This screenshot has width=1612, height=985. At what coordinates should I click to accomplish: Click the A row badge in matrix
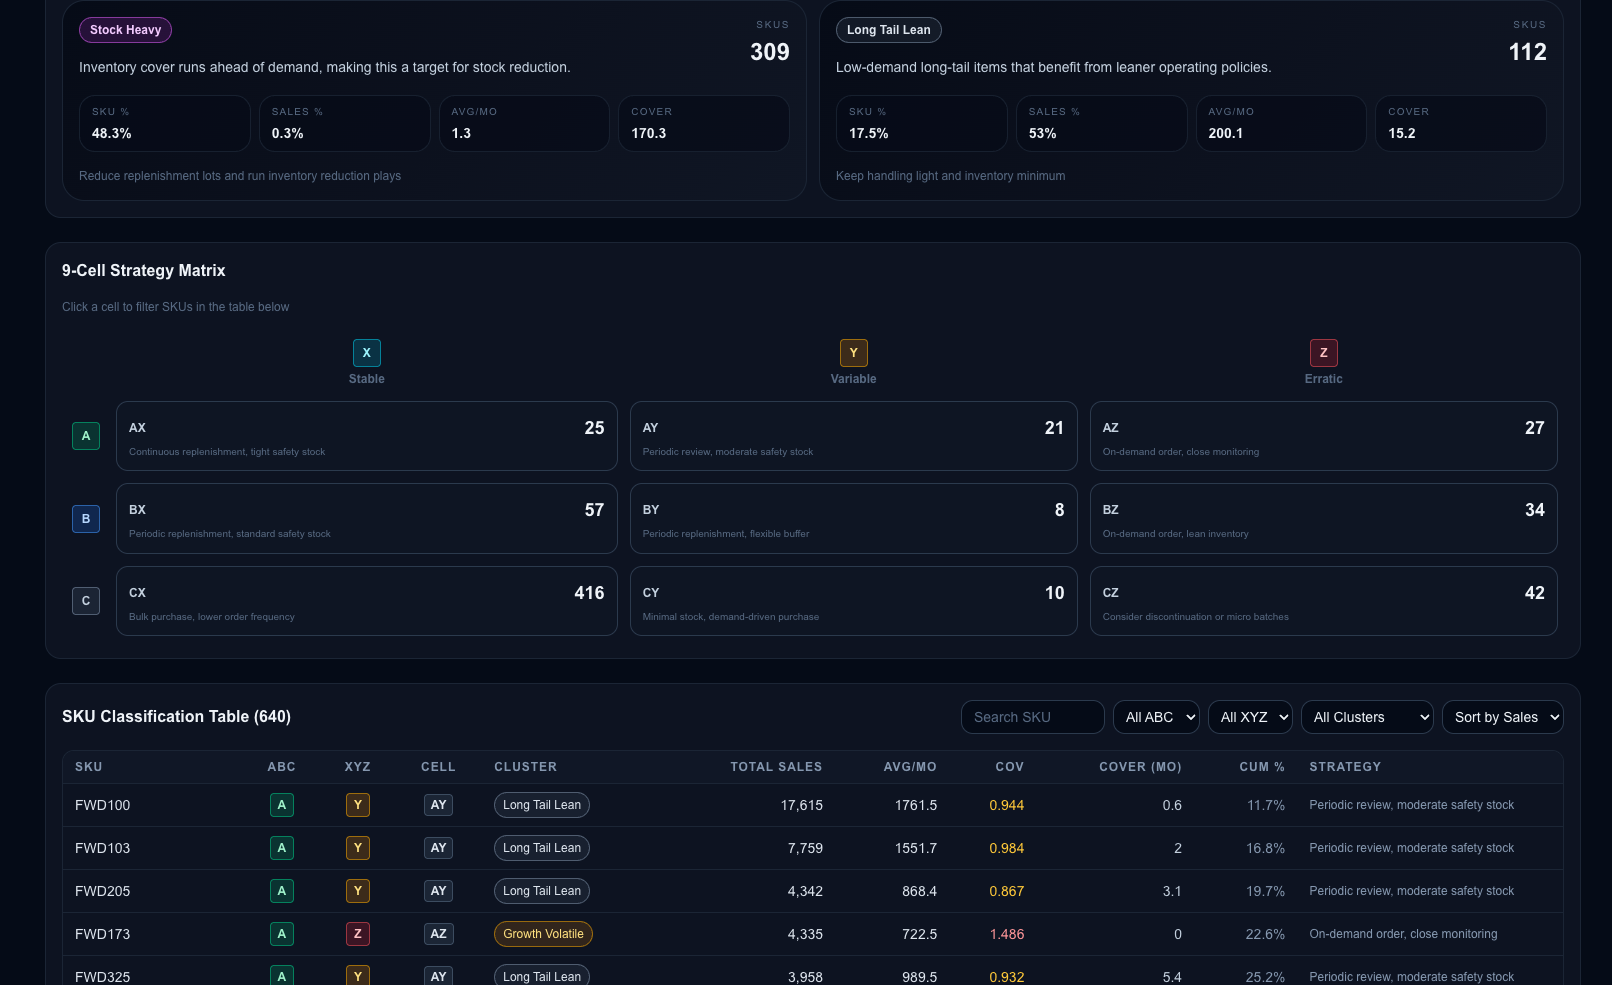click(86, 436)
